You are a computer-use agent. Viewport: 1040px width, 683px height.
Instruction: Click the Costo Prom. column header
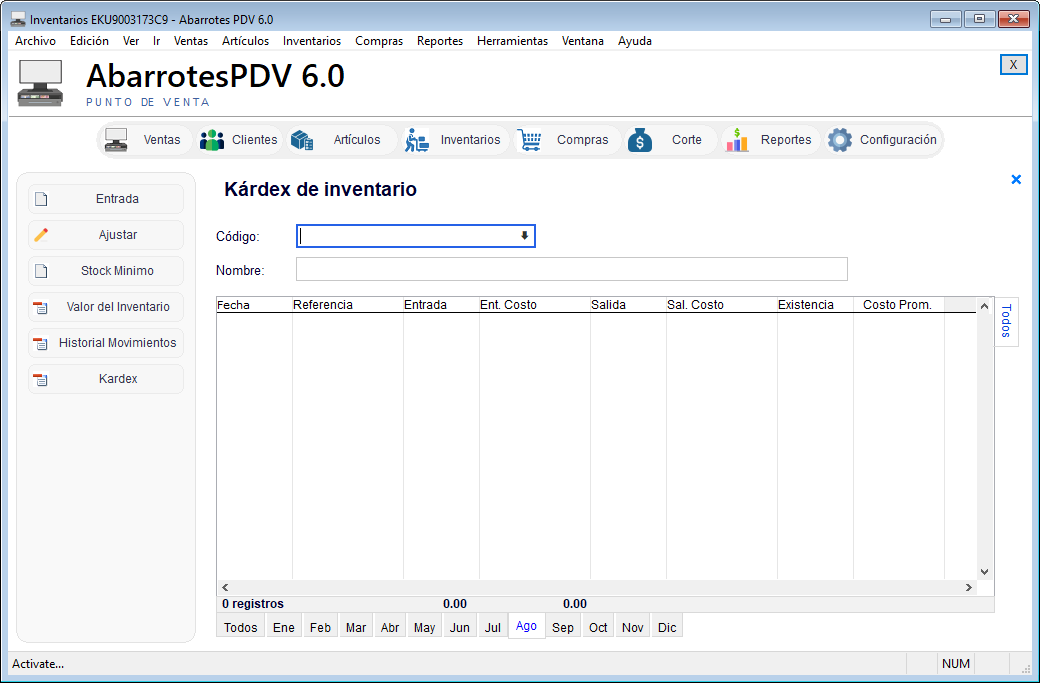coord(899,305)
